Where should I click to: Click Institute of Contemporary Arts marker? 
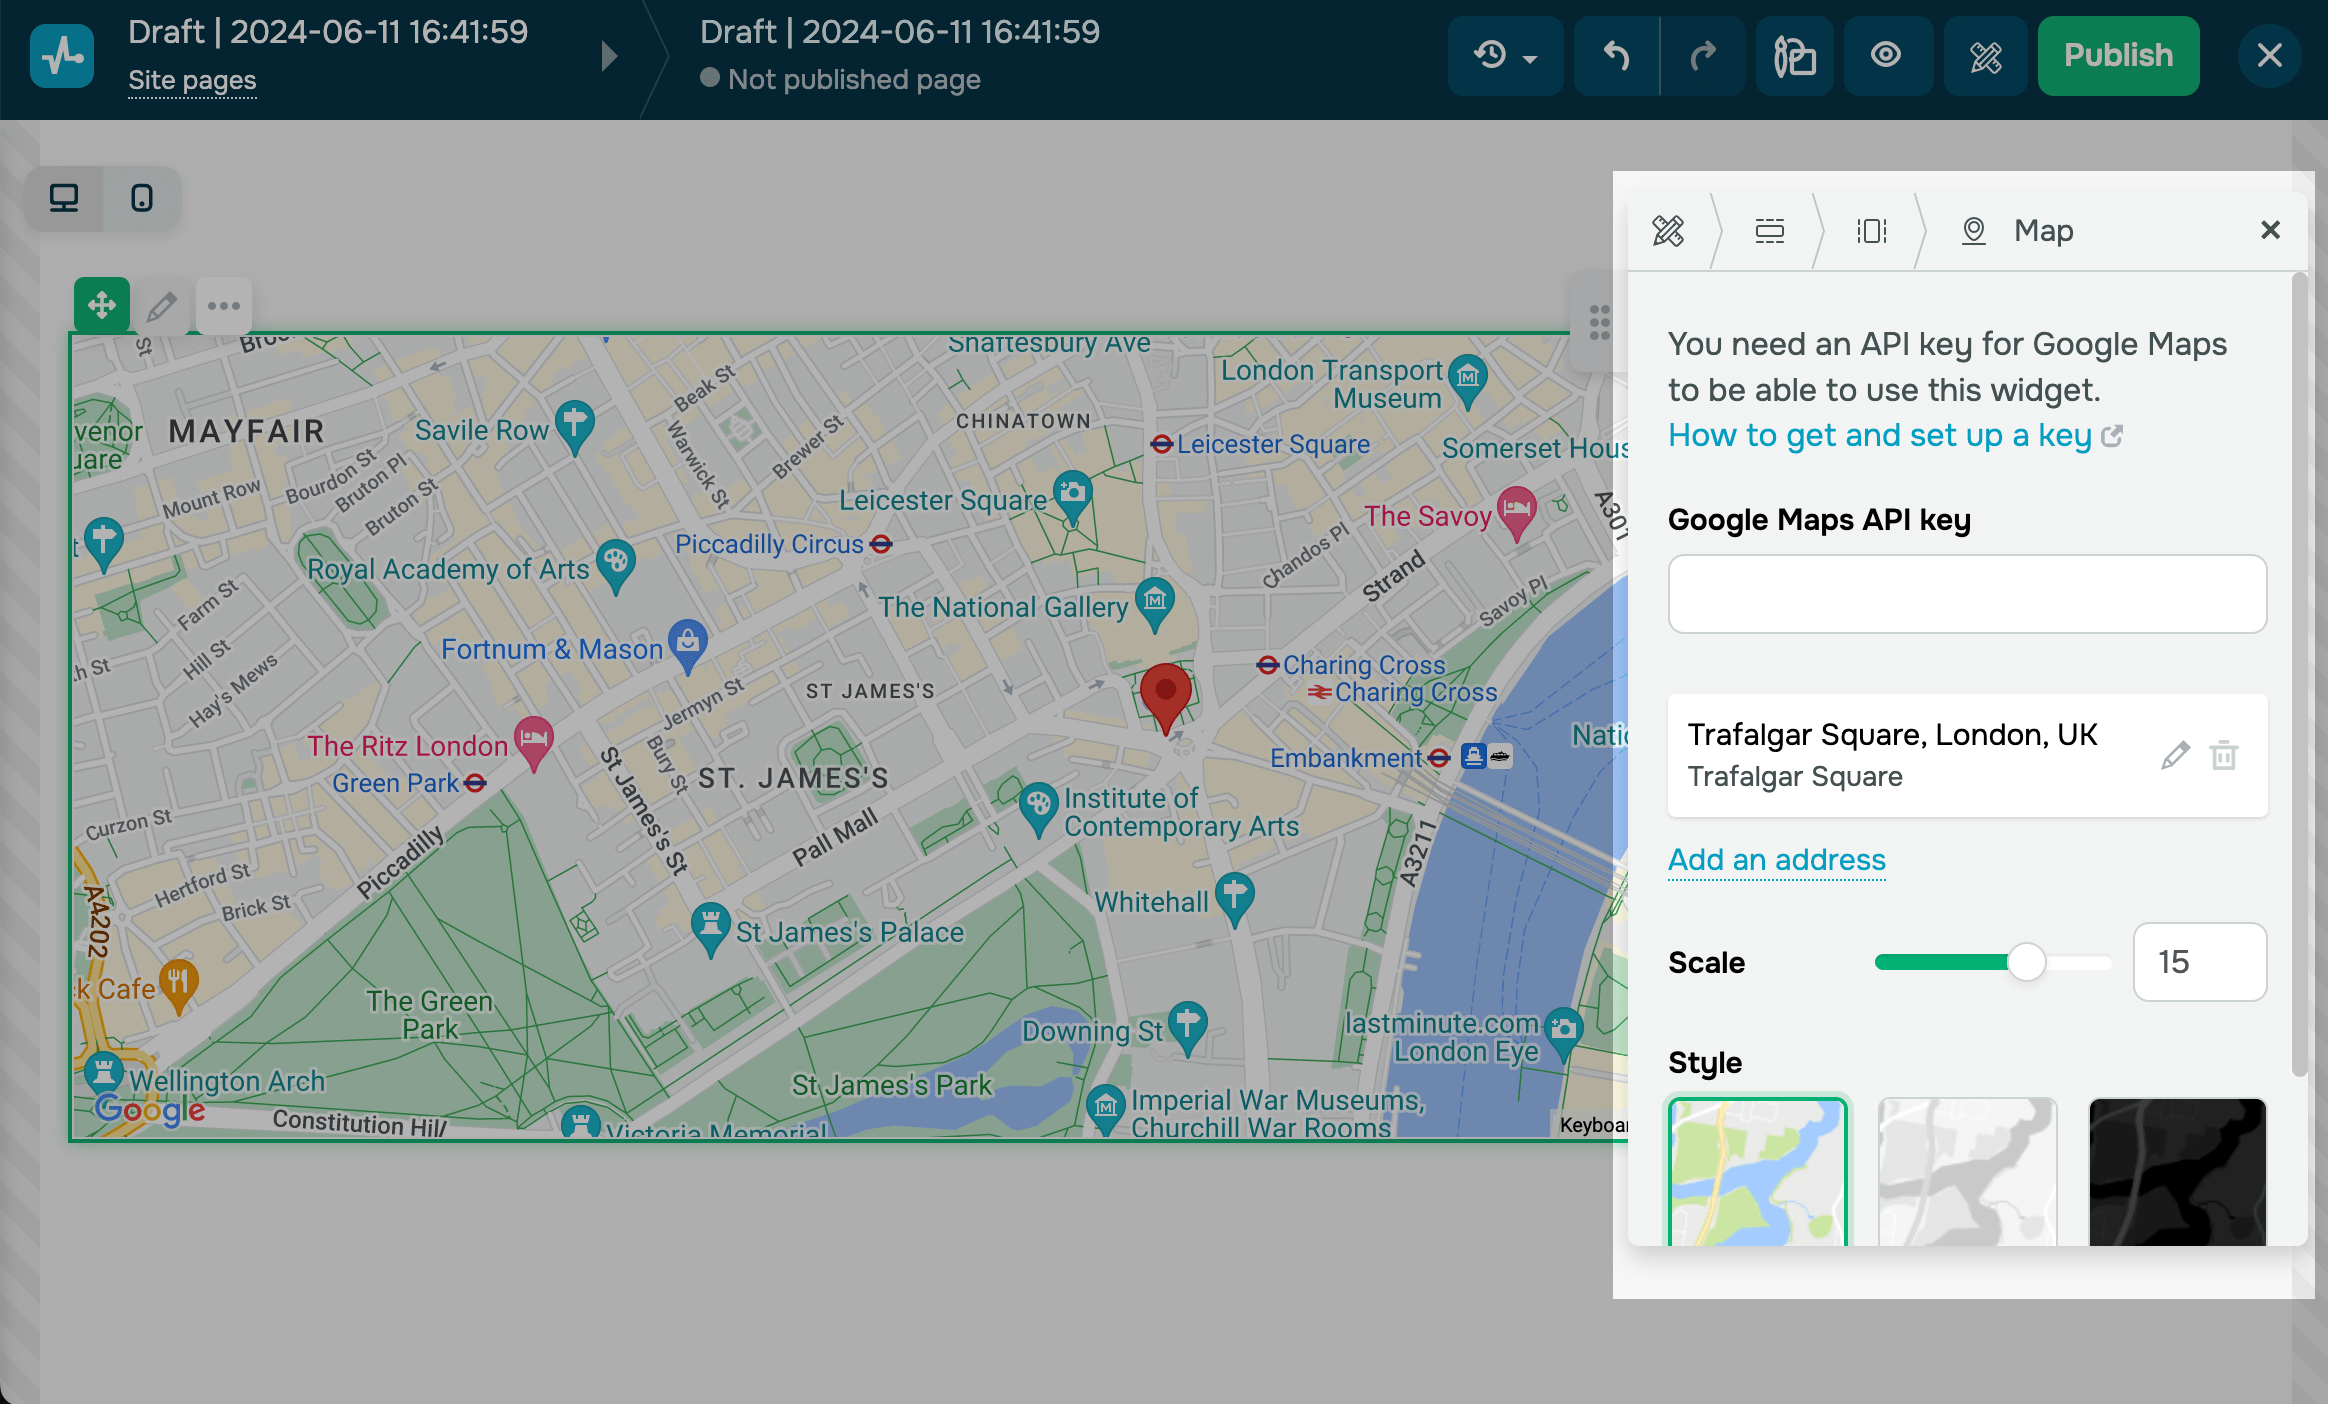1039,809
